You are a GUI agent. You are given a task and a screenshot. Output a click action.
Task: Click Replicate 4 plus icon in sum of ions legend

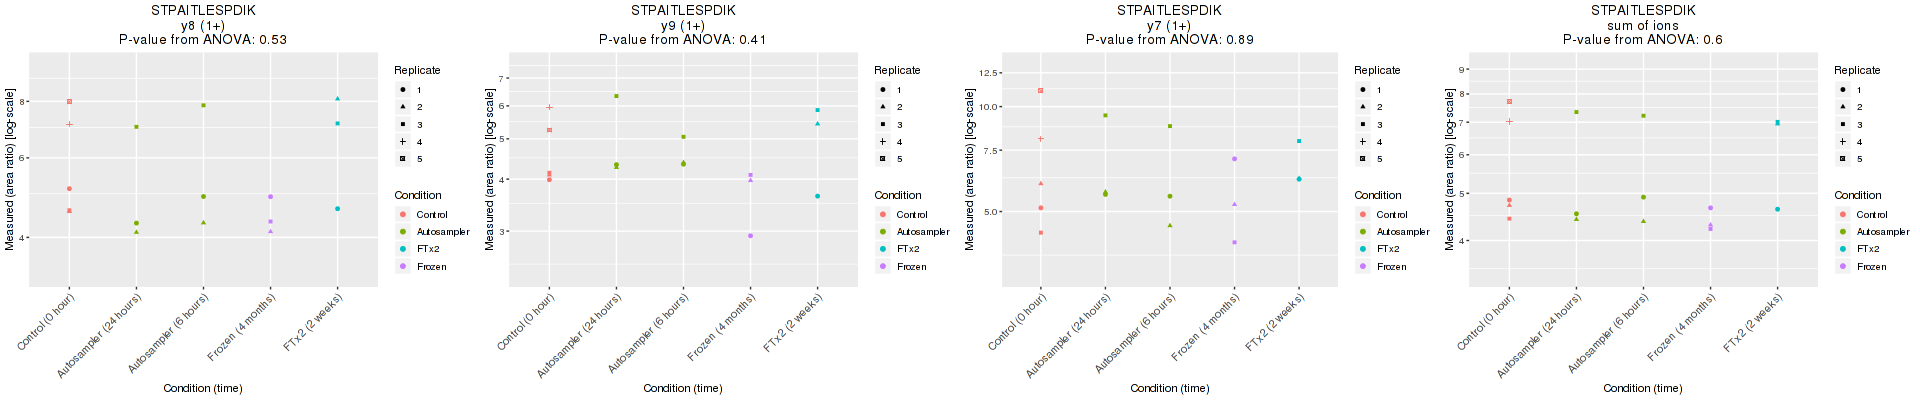(x=1843, y=142)
